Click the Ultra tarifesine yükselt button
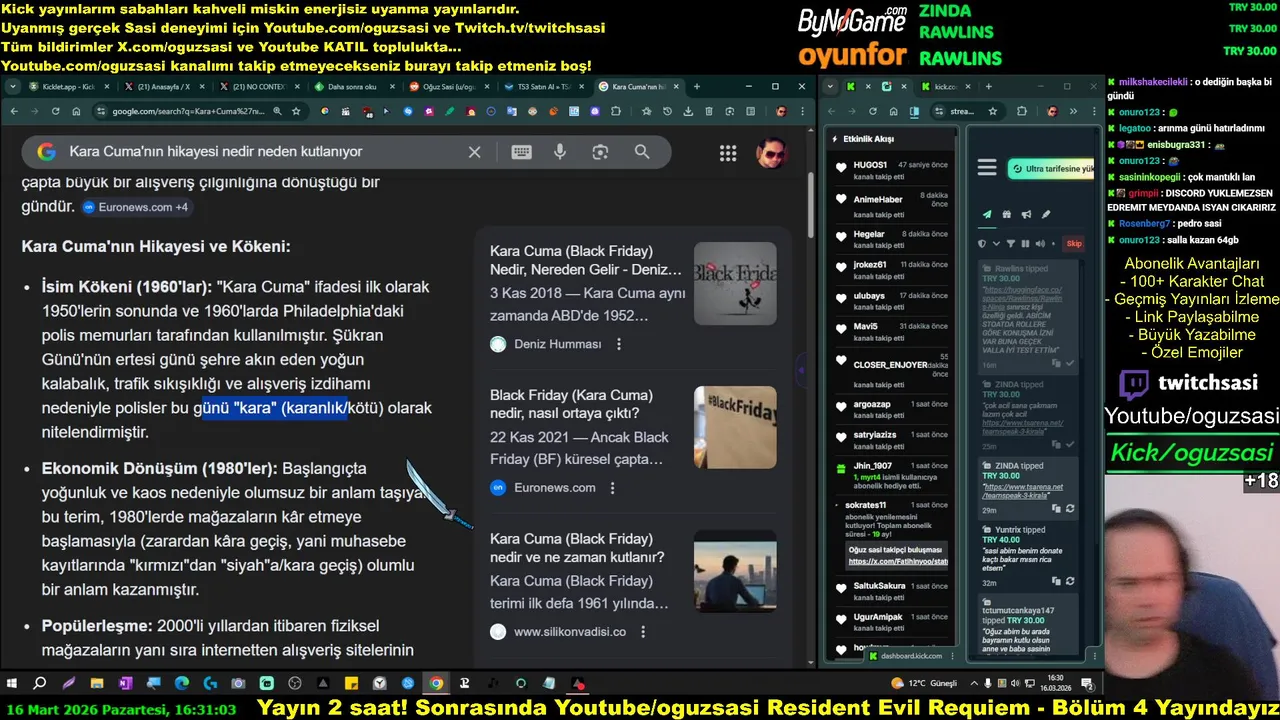This screenshot has width=1280, height=720. (x=1051, y=169)
